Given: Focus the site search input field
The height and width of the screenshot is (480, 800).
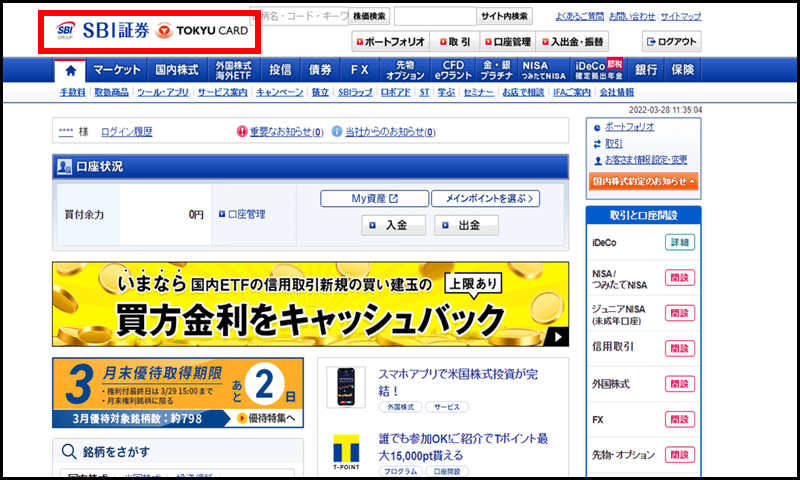Looking at the screenshot, I should click(435, 16).
